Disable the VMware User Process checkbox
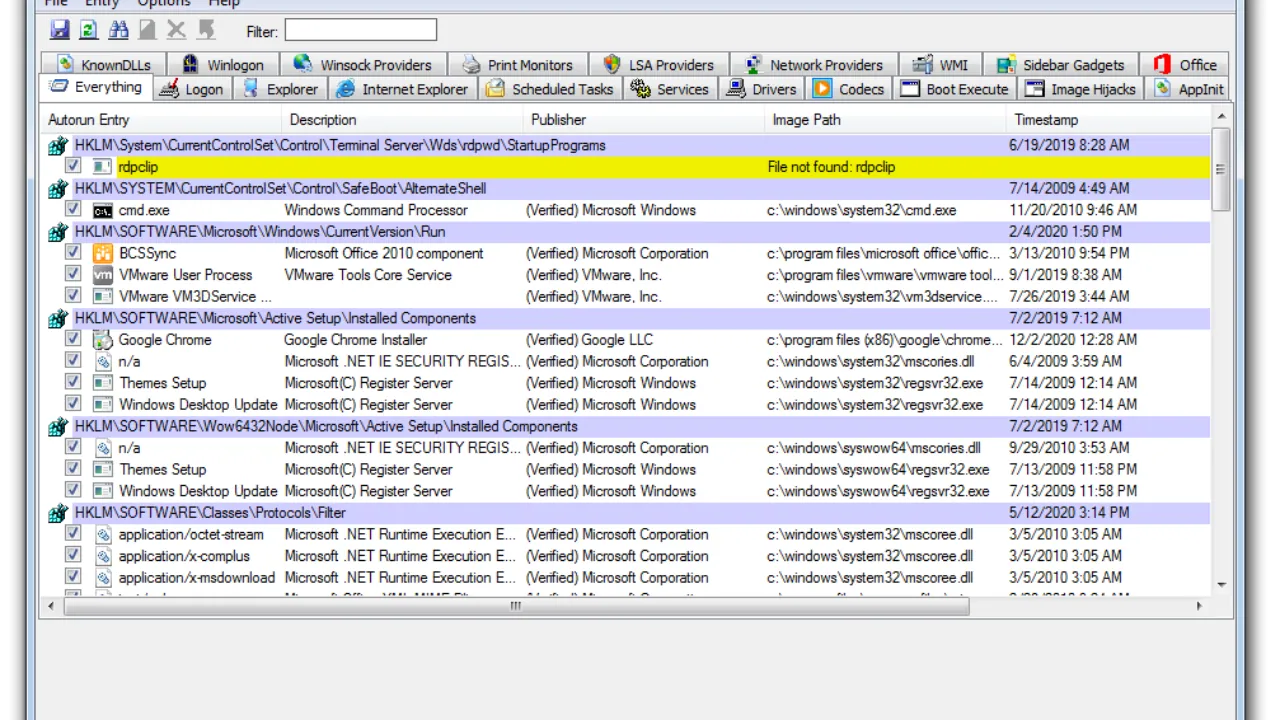 pos(73,274)
